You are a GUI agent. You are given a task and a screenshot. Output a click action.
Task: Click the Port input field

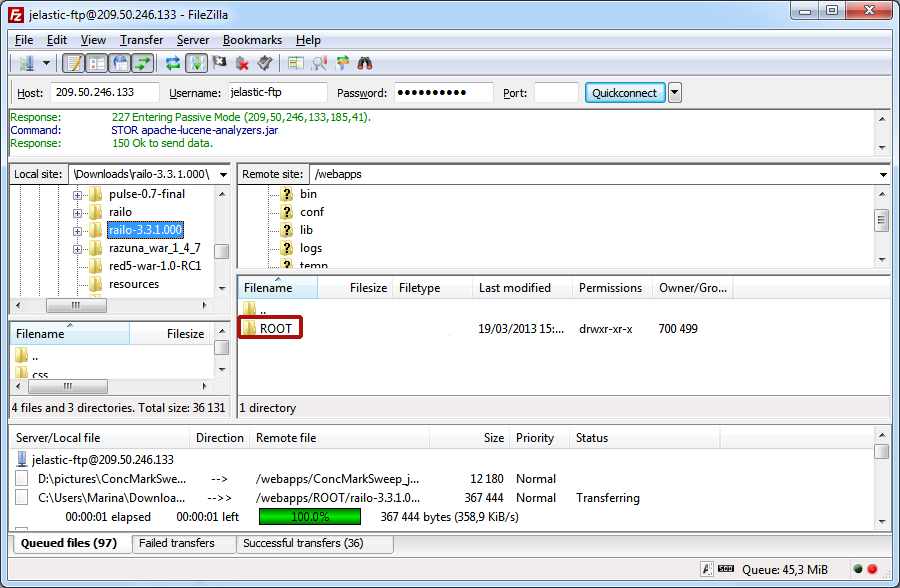point(556,92)
